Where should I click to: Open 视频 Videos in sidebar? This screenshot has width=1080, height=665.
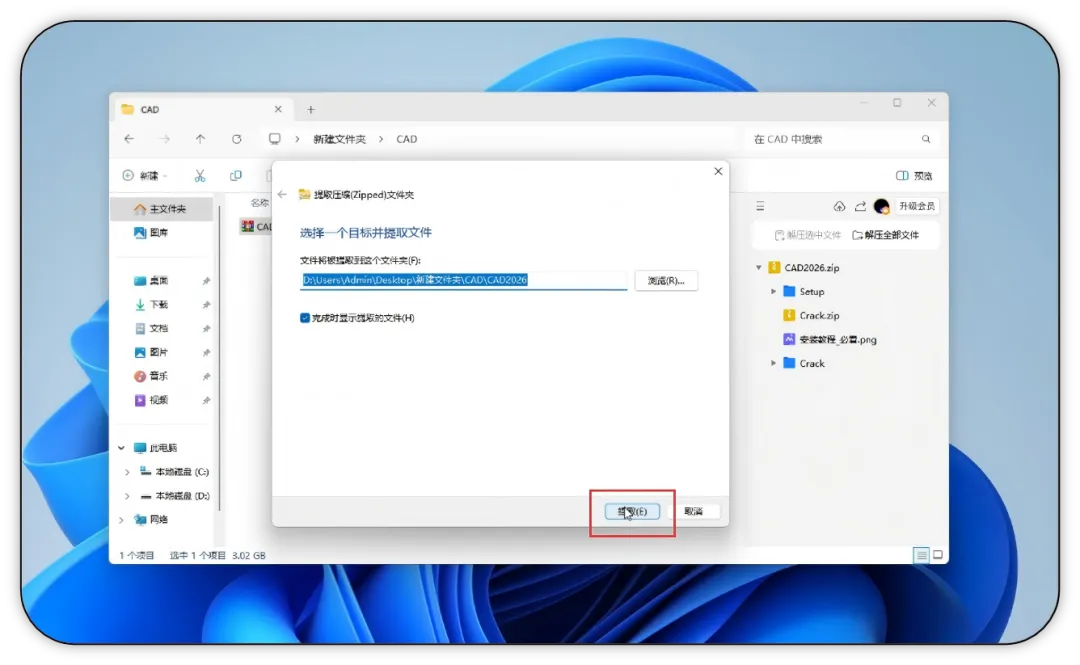151,400
